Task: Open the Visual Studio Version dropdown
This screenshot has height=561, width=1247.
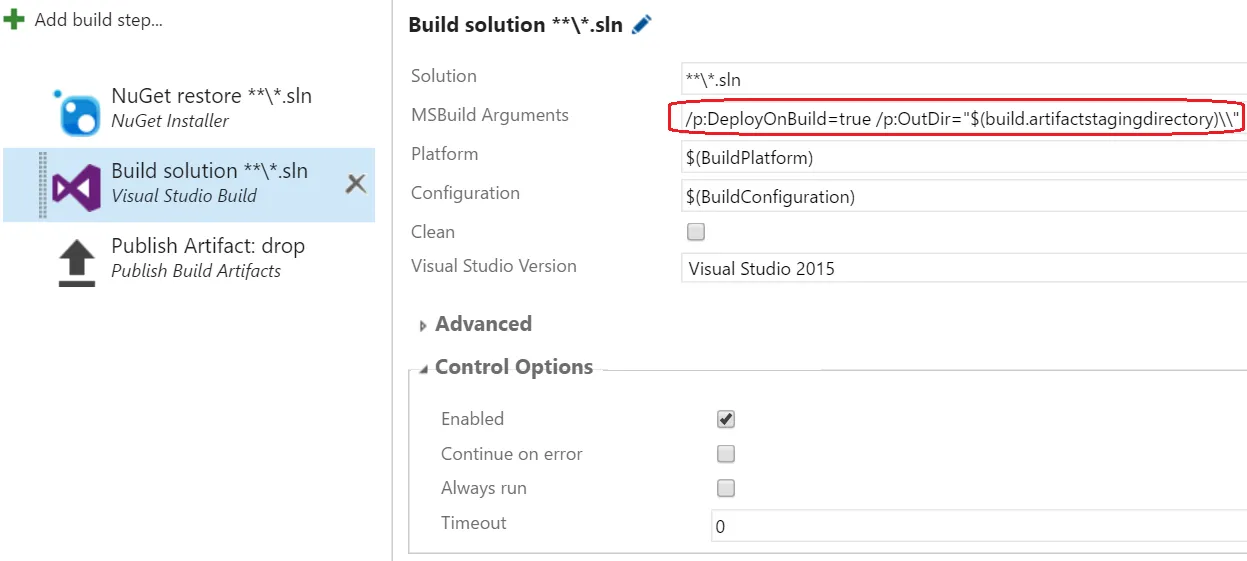Action: click(x=962, y=268)
